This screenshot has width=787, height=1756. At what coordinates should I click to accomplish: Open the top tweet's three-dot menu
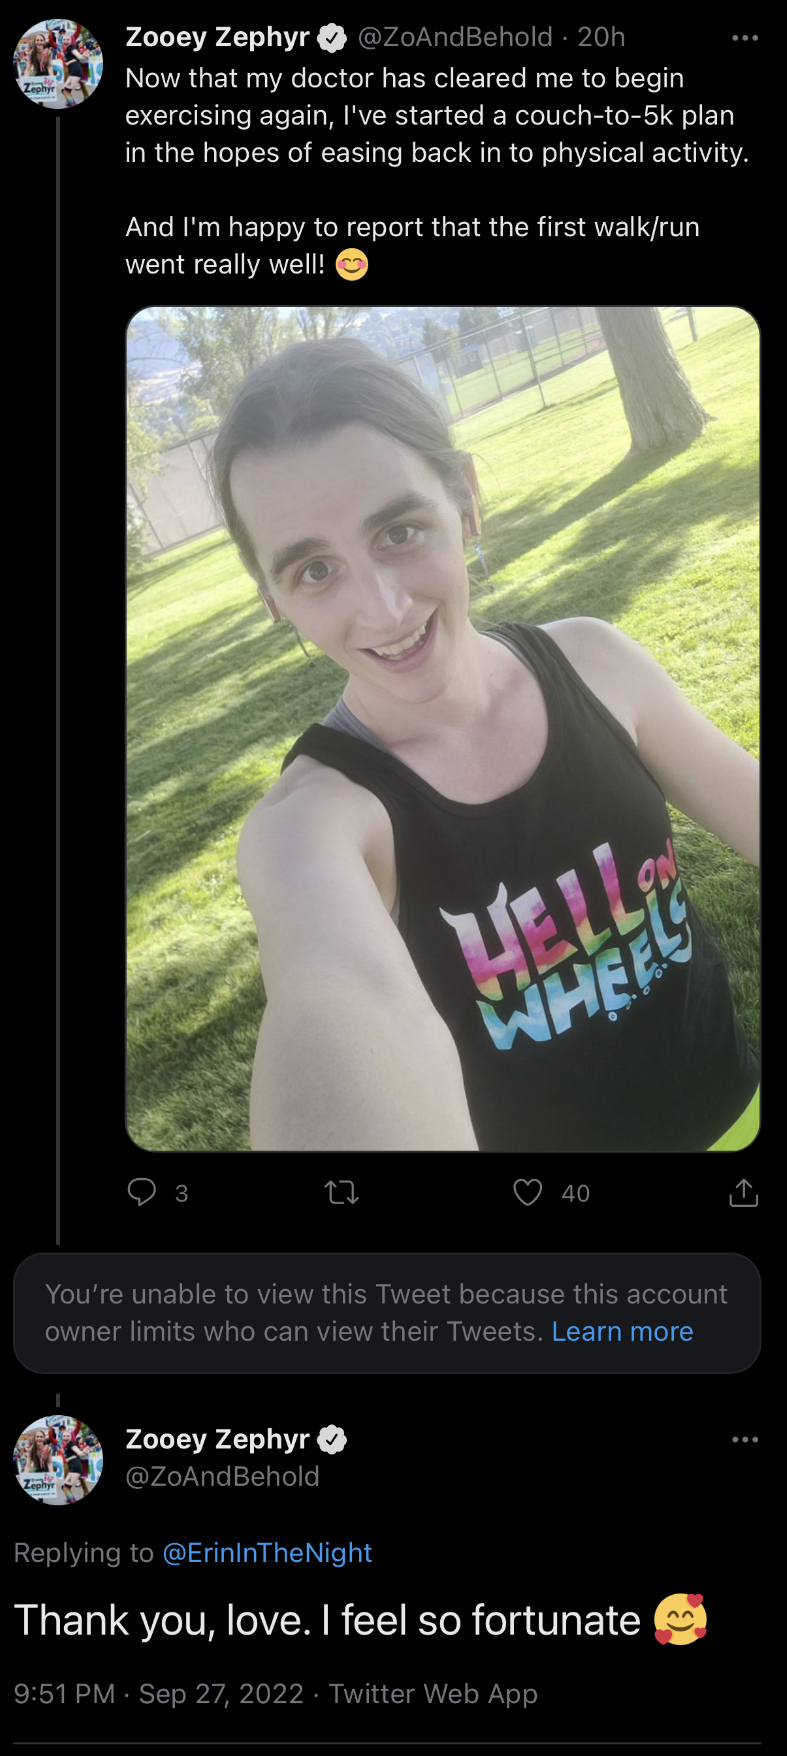(x=745, y=38)
